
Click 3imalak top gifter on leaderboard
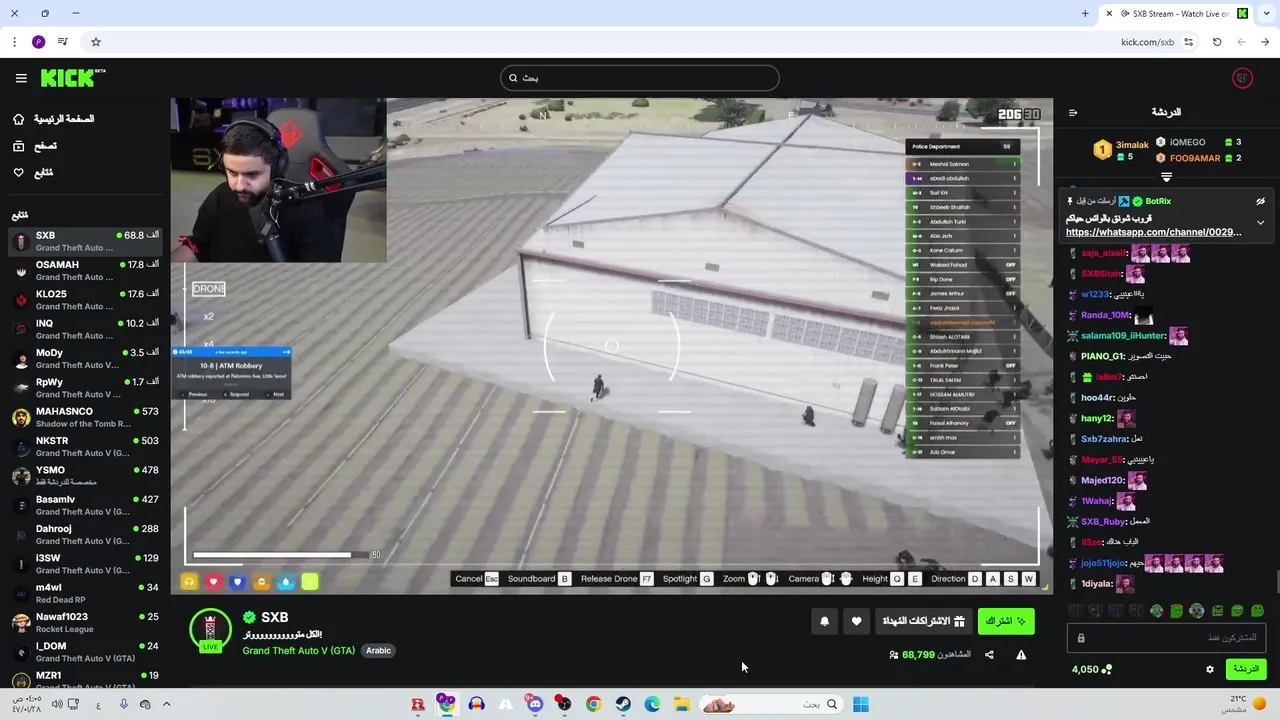tap(1122, 150)
